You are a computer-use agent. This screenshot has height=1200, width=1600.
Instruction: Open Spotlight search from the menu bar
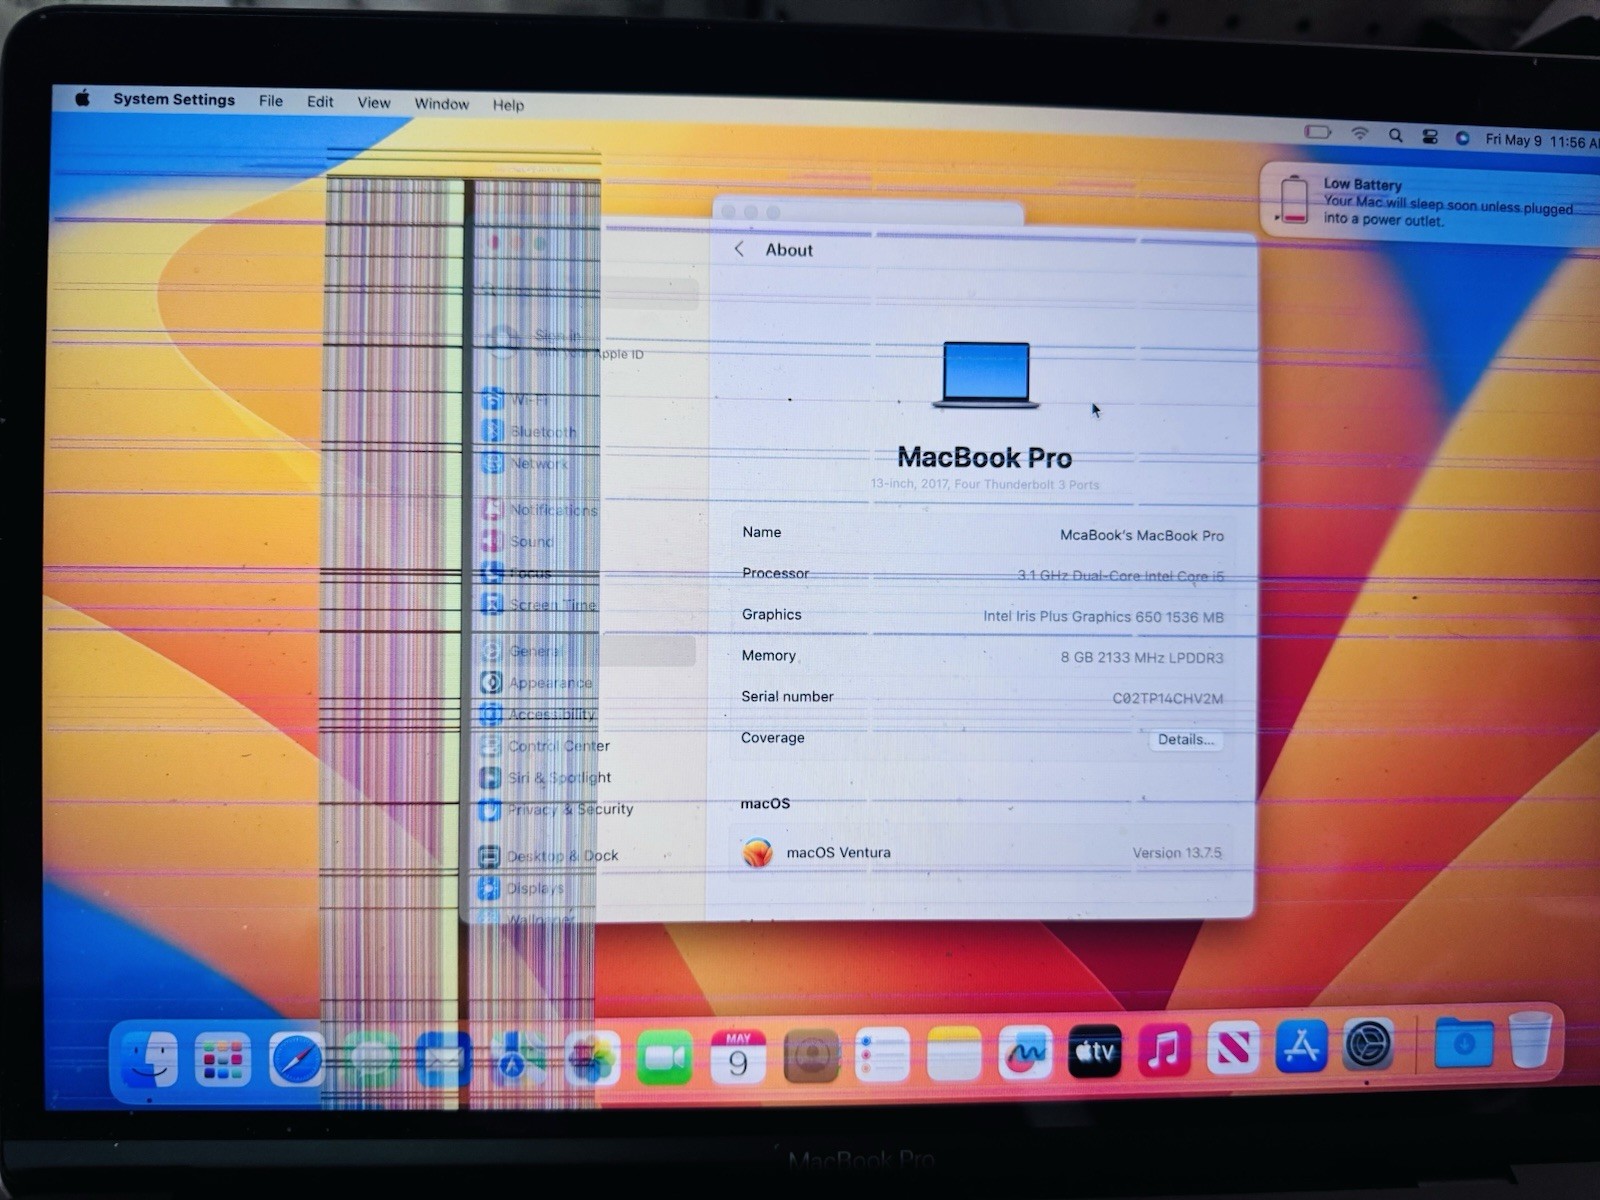[1395, 135]
